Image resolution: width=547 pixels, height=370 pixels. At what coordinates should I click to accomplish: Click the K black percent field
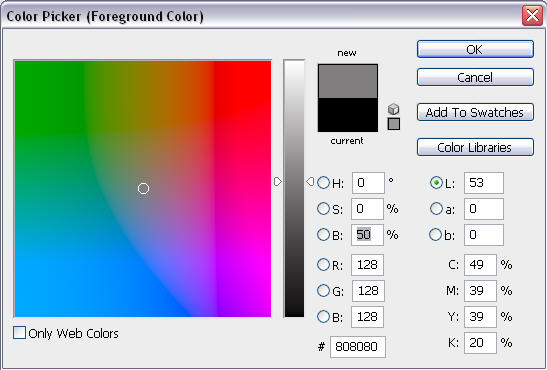point(480,343)
